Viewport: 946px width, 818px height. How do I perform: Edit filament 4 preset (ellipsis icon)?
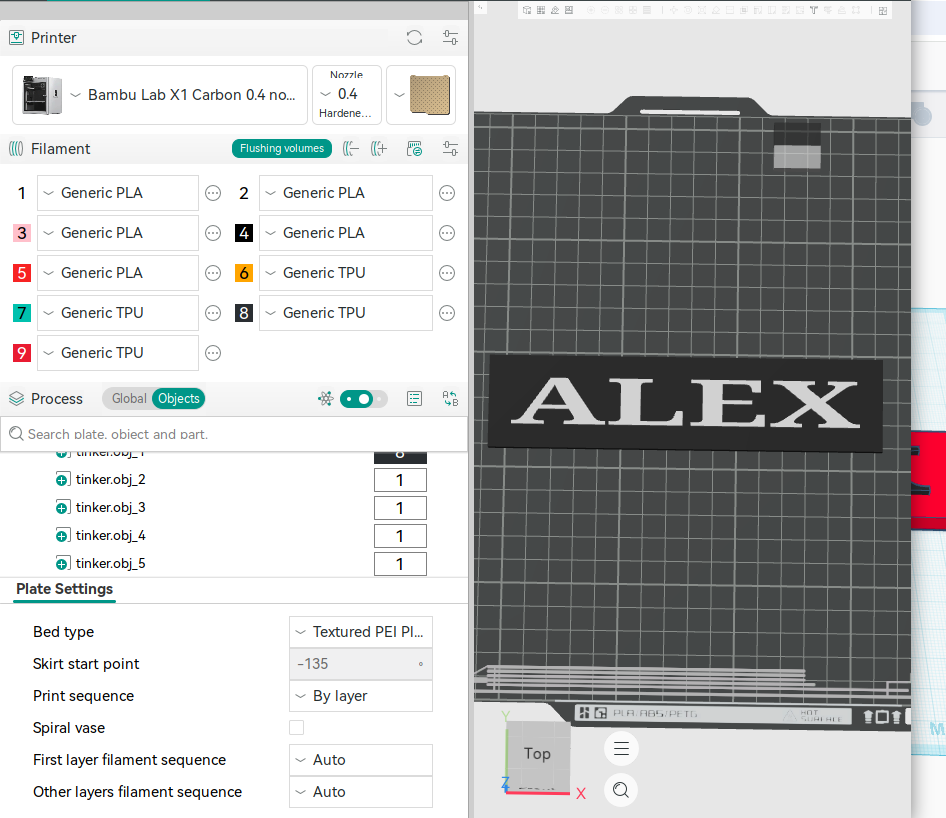click(447, 233)
